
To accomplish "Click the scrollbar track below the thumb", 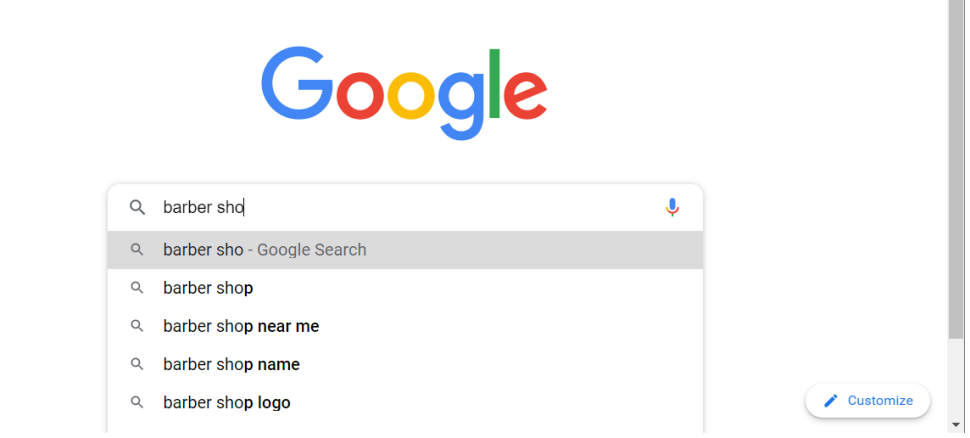I will coord(956,377).
